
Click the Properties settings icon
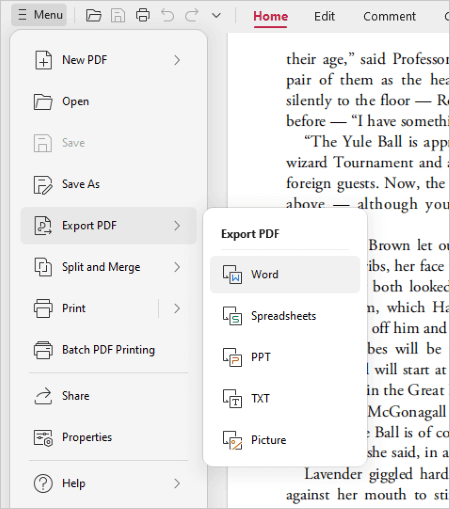tap(43, 437)
